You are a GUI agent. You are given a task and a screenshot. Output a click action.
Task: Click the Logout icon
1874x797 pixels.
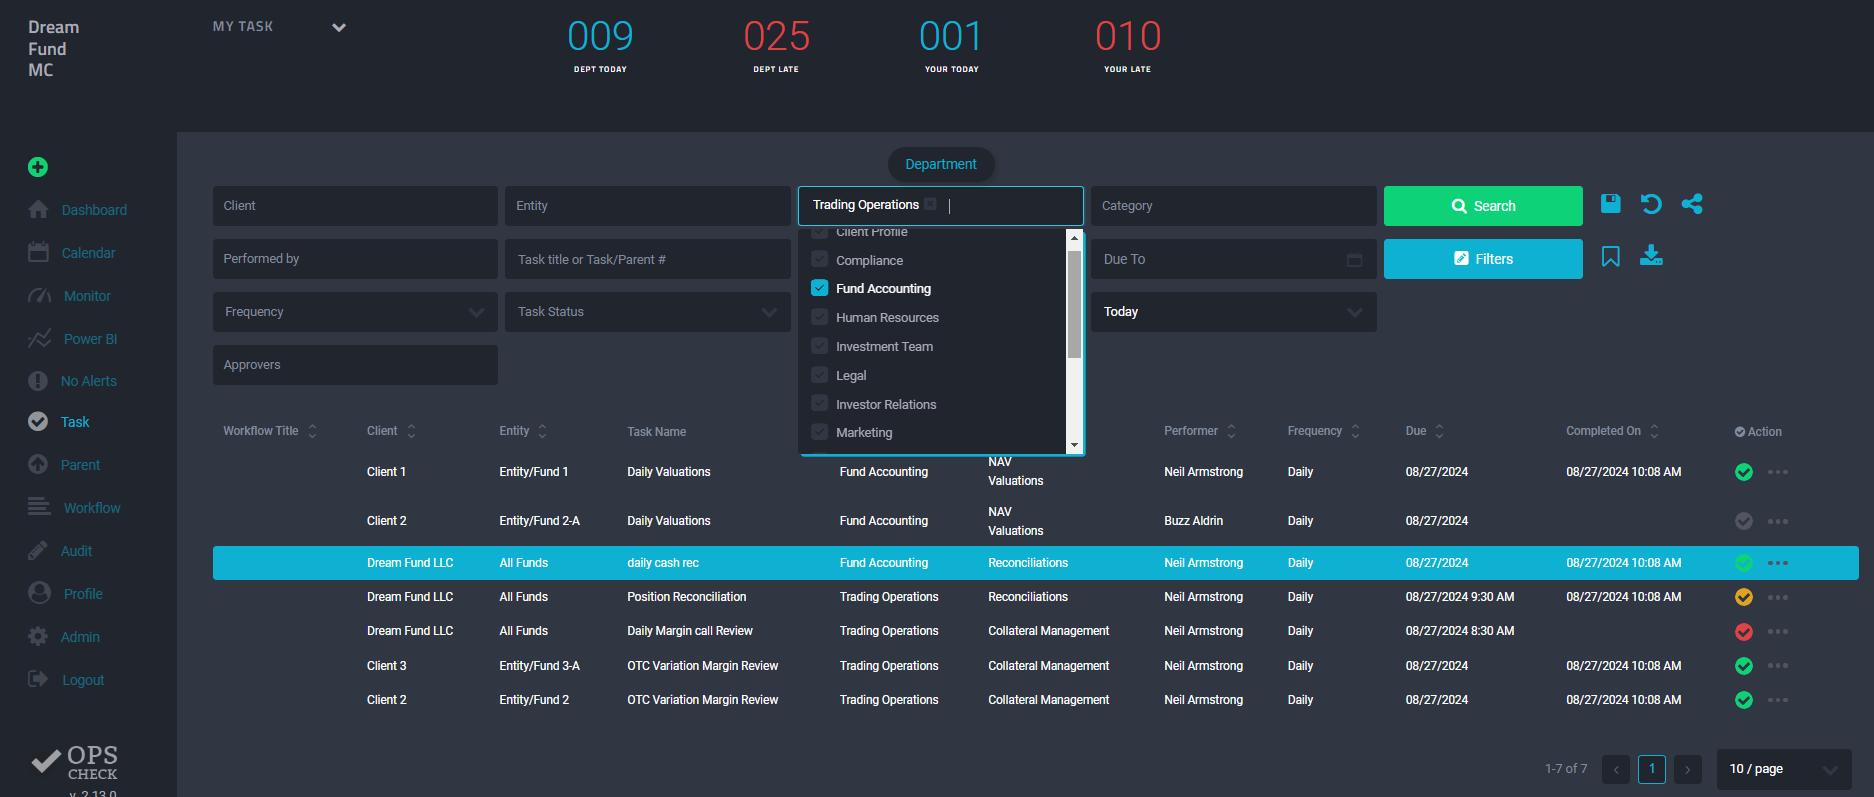pos(38,679)
